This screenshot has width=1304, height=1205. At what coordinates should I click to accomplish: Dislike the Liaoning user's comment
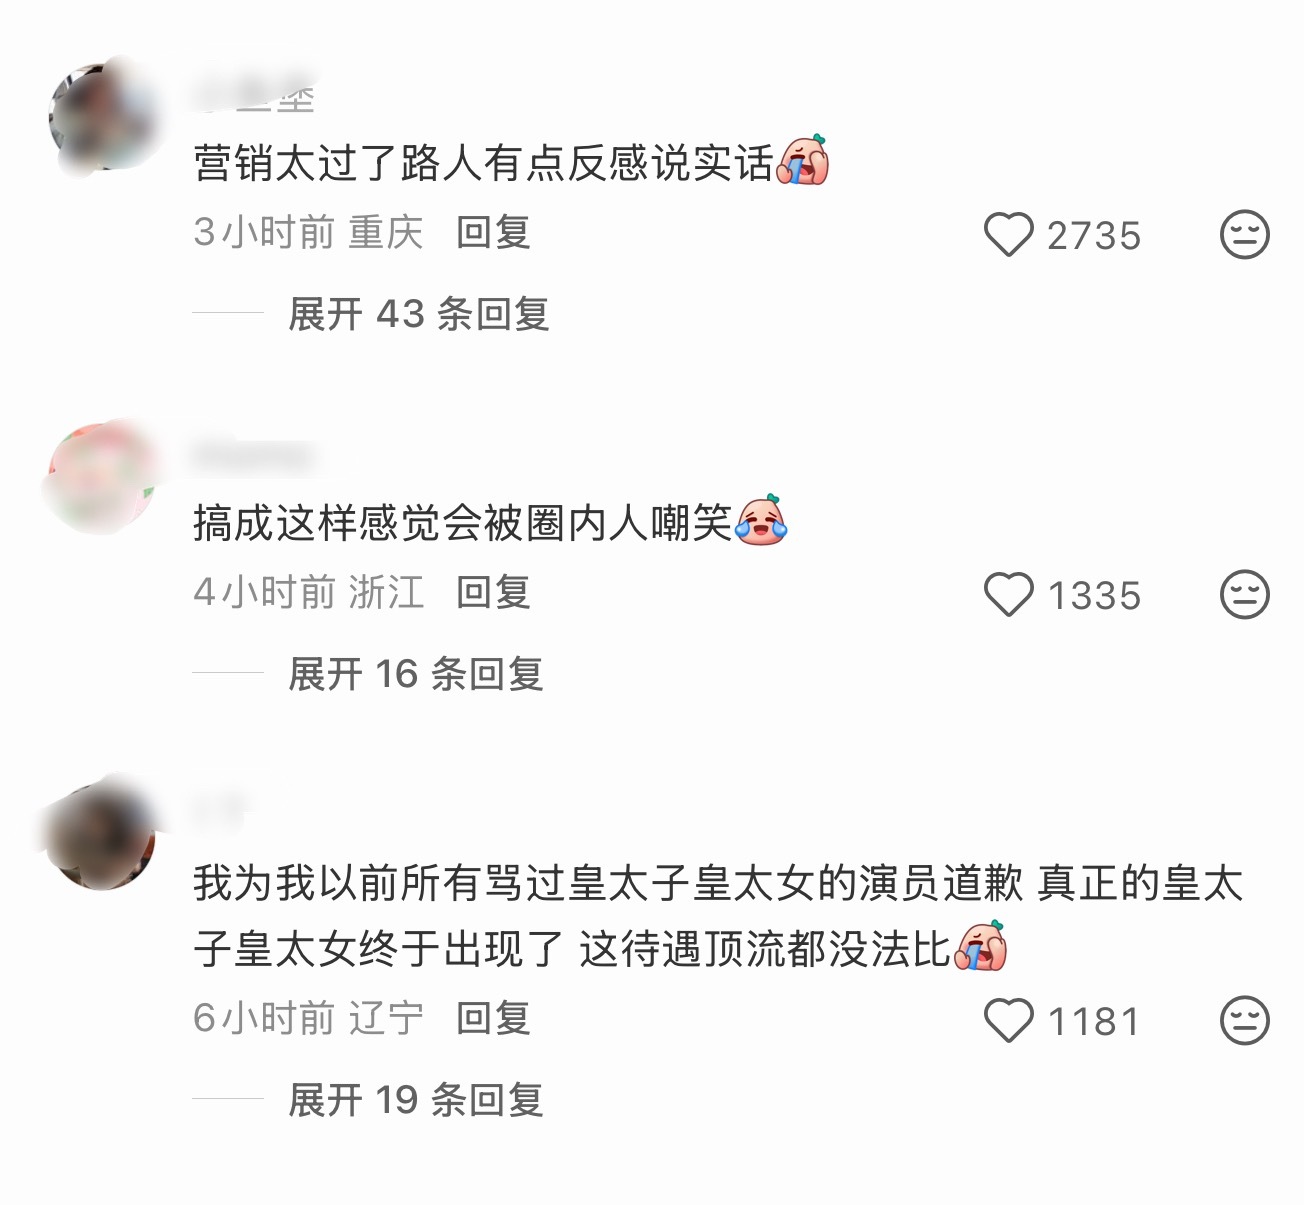(x=1245, y=1020)
